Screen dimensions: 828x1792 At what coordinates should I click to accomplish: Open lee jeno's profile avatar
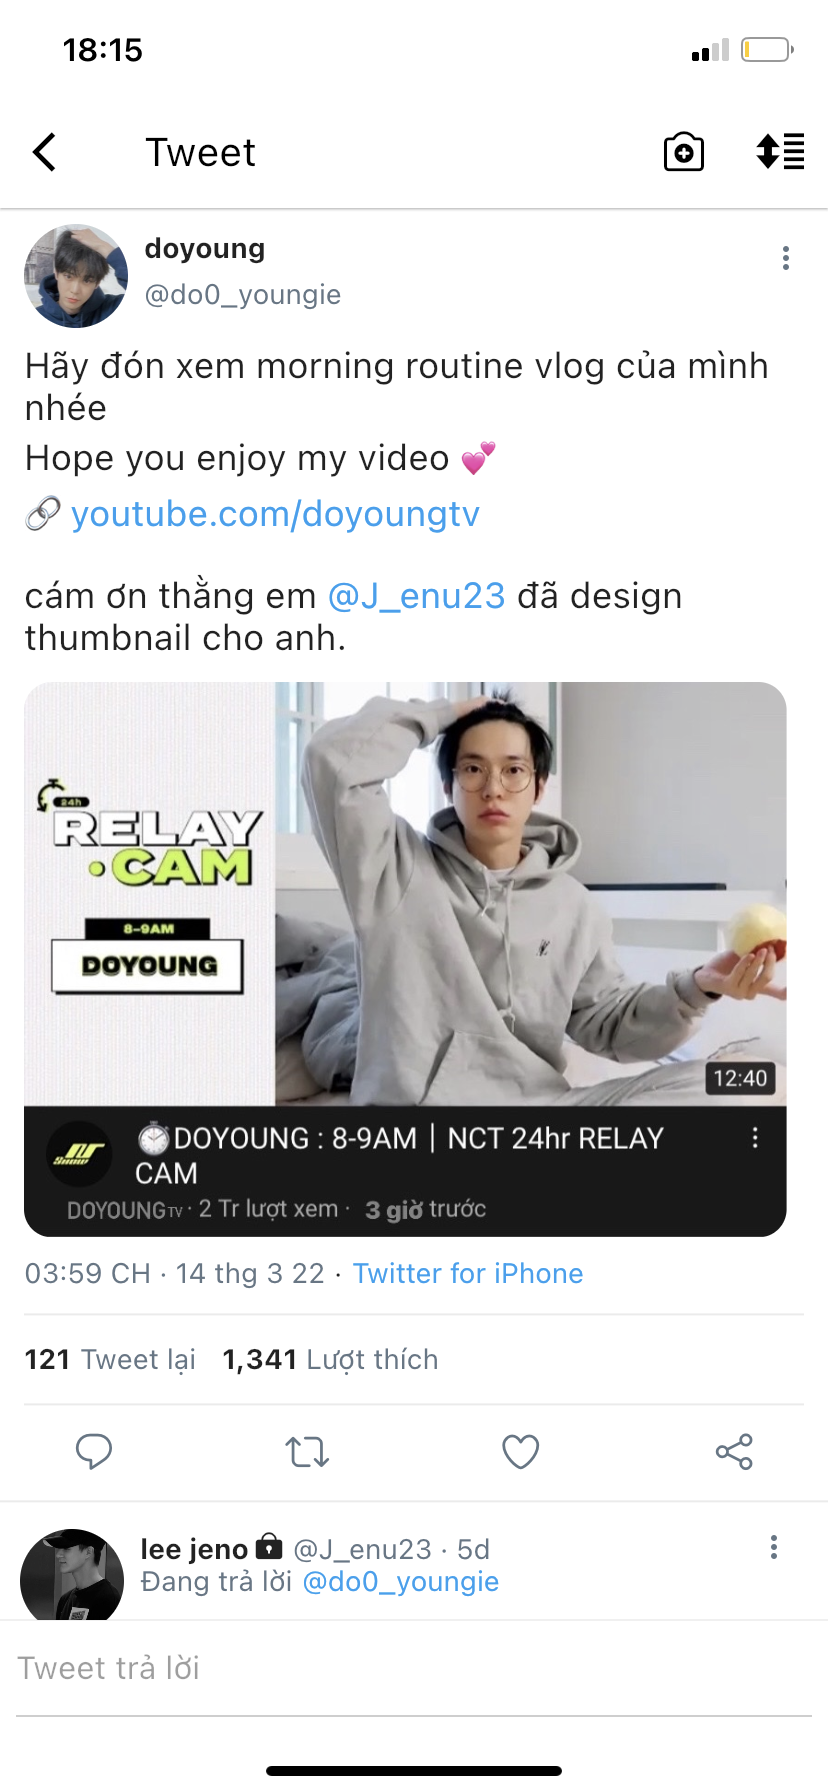[x=72, y=1575]
